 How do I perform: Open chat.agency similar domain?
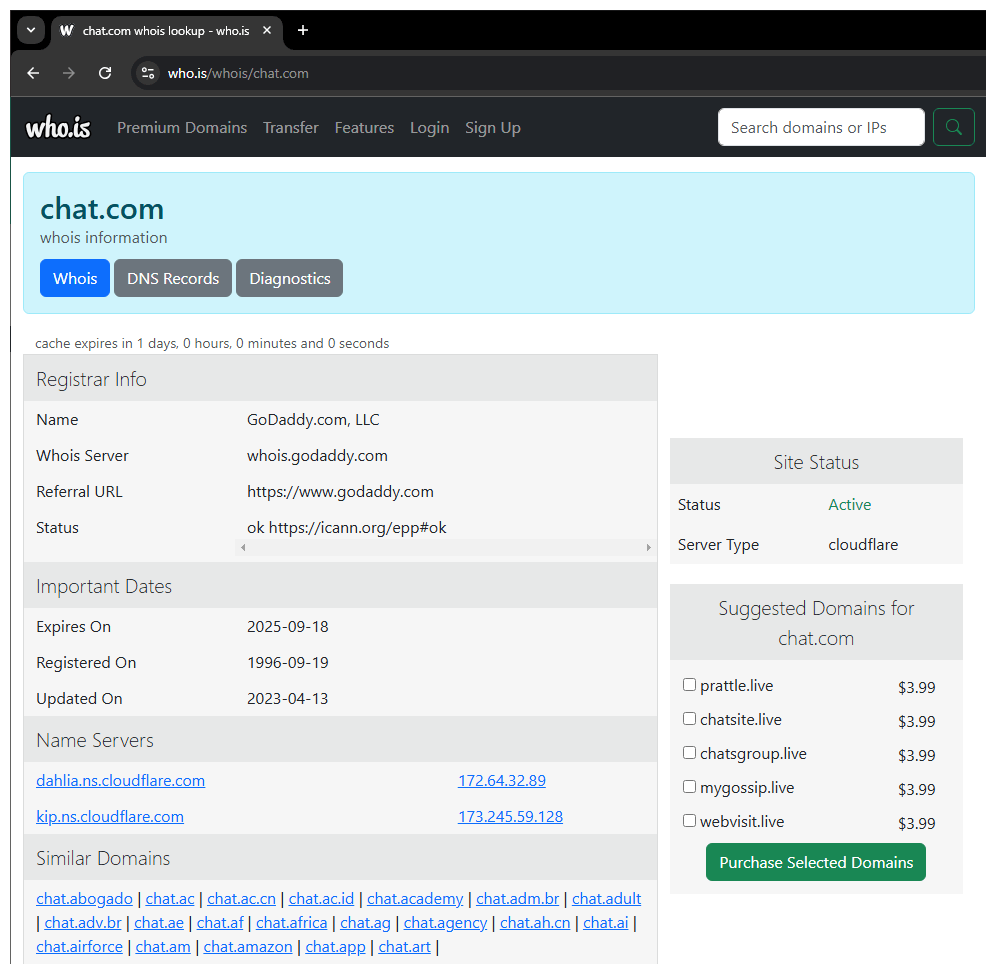coord(445,923)
